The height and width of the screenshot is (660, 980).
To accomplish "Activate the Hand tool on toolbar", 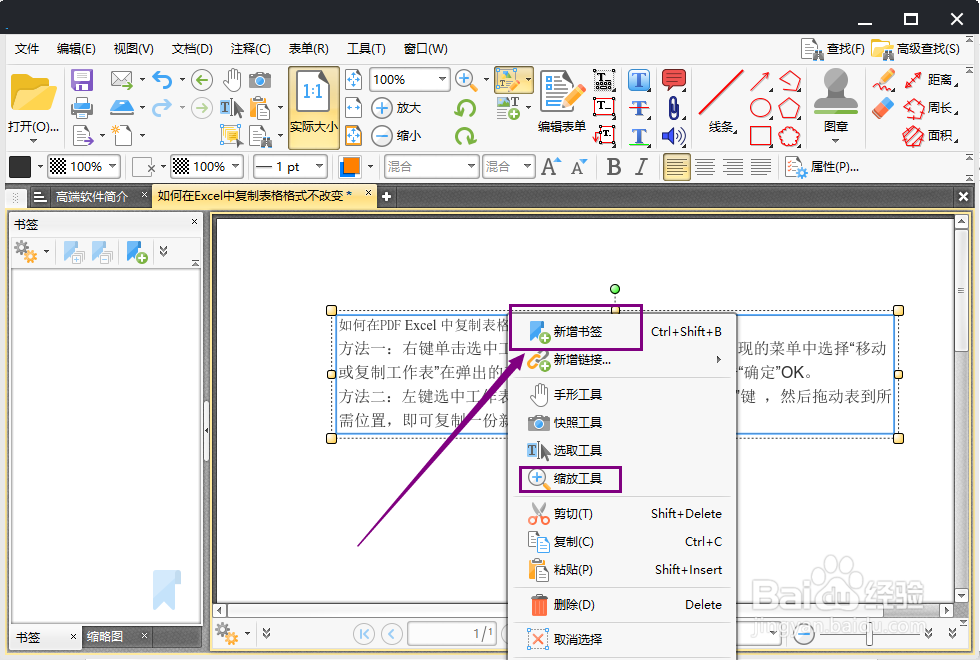I will coord(233,78).
